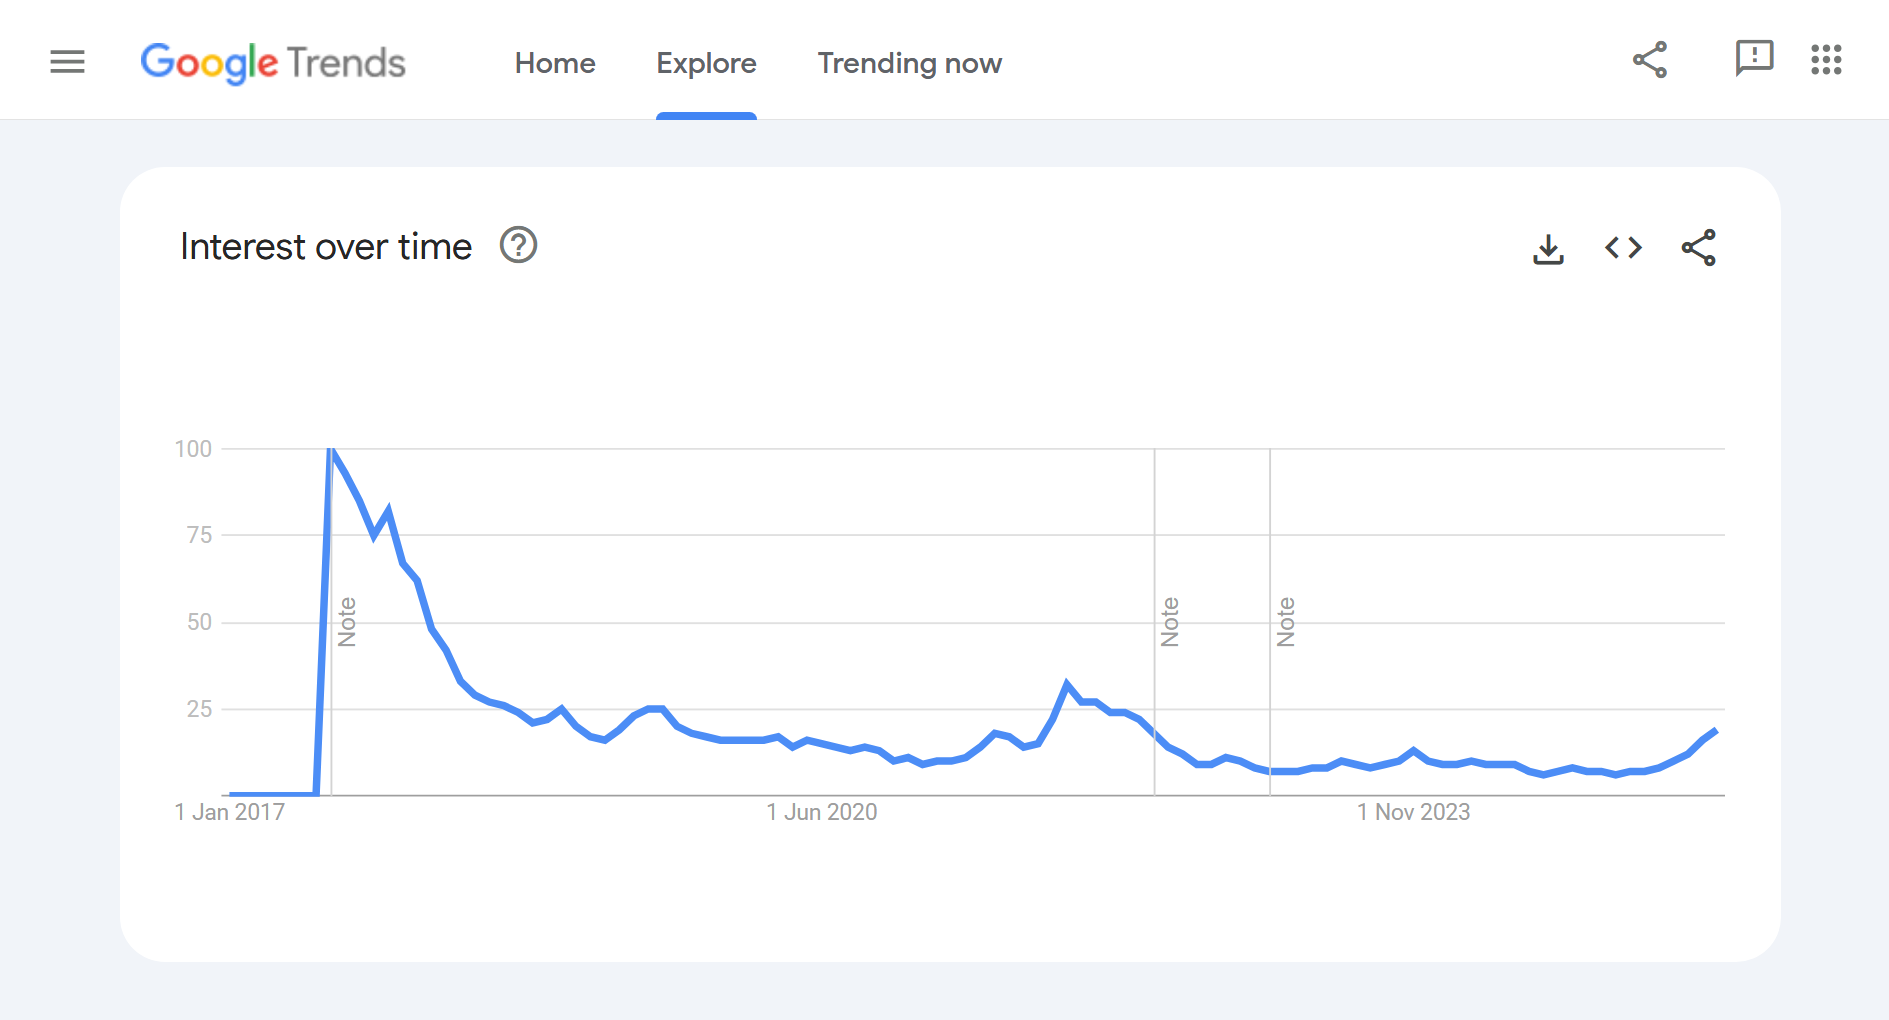This screenshot has height=1020, width=1889.
Task: Open the Google apps grid launcher
Action: point(1829,61)
